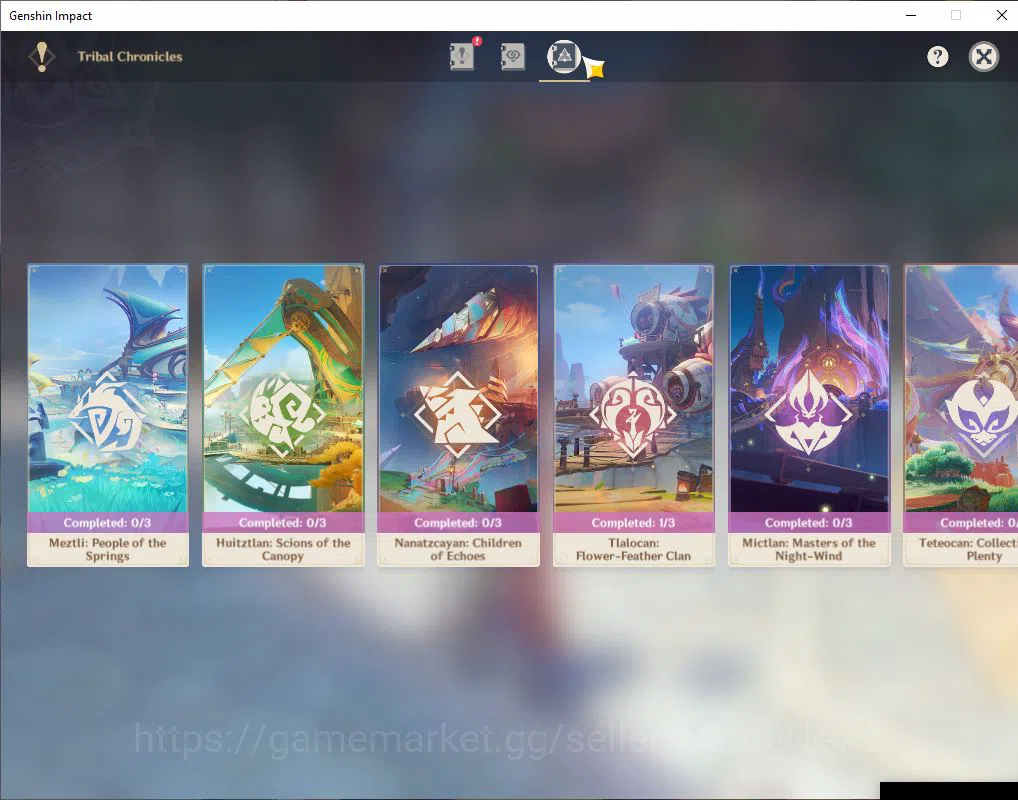Open Nanatzcayan: Children of Echoes card
The image size is (1018, 800).
(x=458, y=415)
